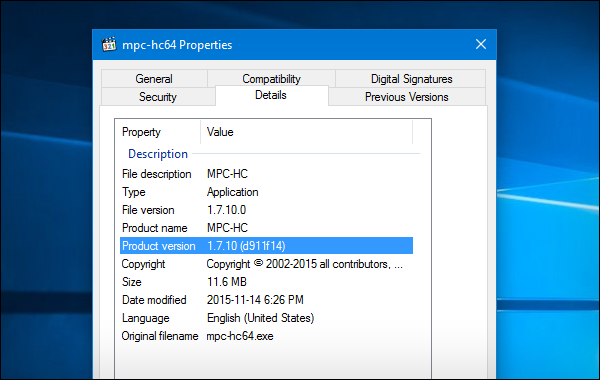Viewport: 600px width, 380px height.
Task: Click the Copyright 2002-2015 all contributors value
Action: pyautogui.click(x=305, y=264)
